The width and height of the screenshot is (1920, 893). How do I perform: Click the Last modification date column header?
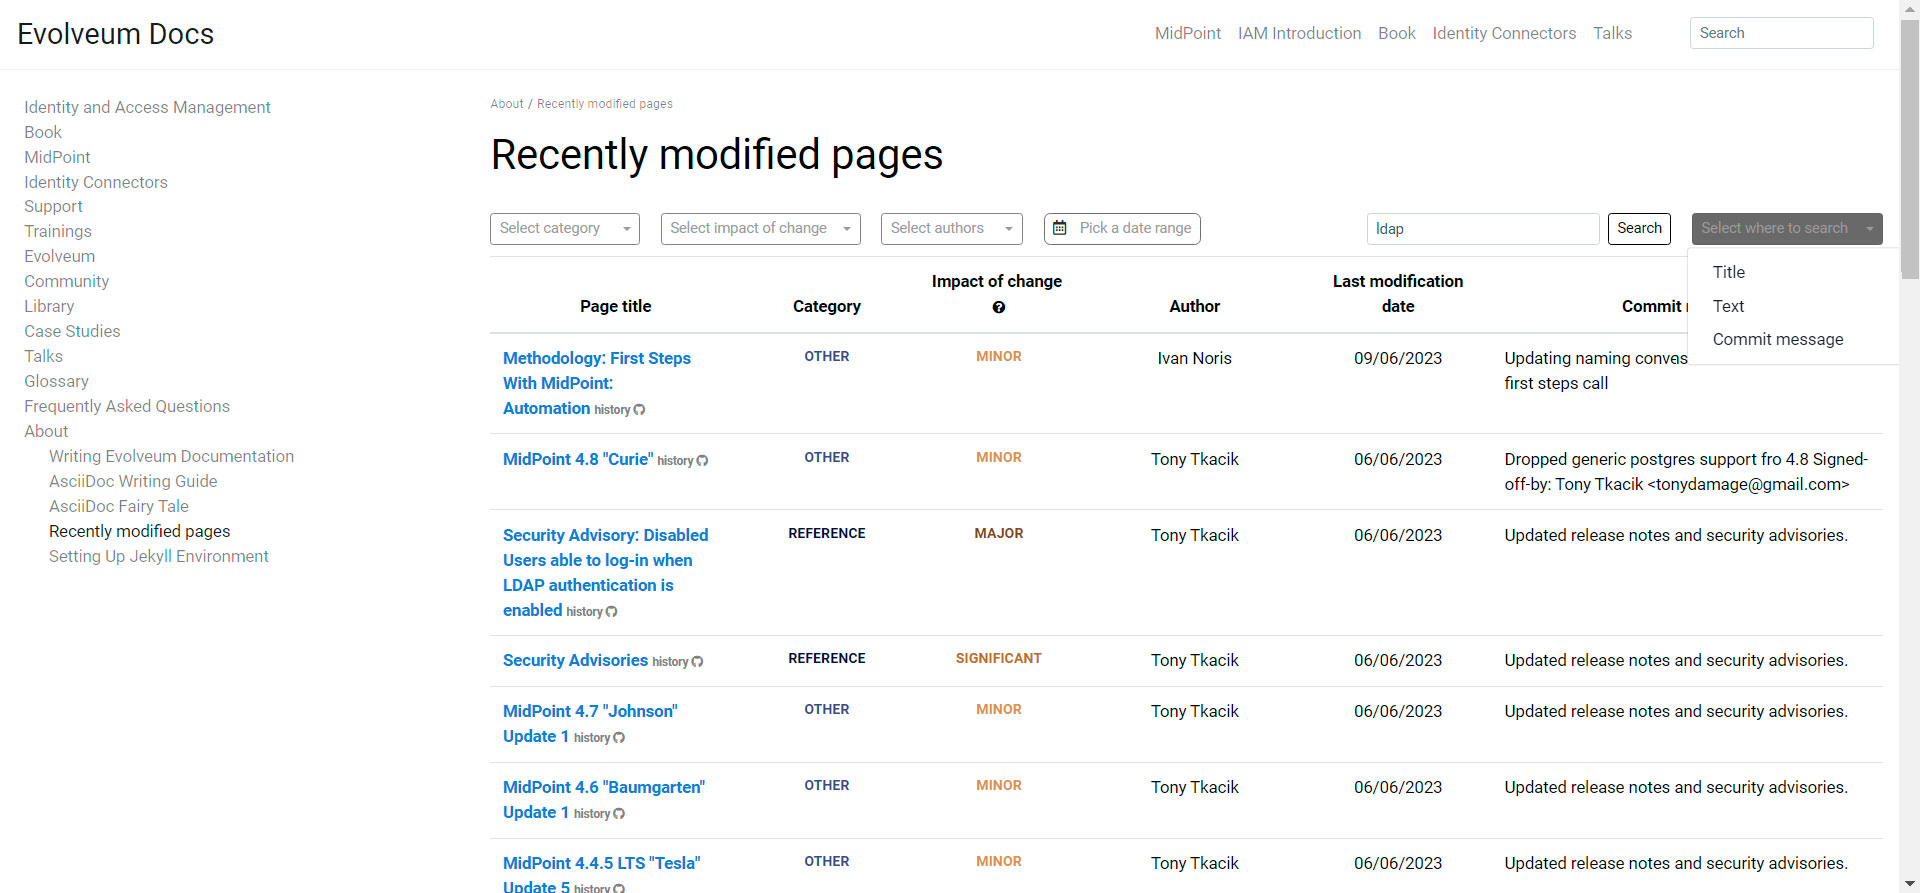pyautogui.click(x=1397, y=294)
